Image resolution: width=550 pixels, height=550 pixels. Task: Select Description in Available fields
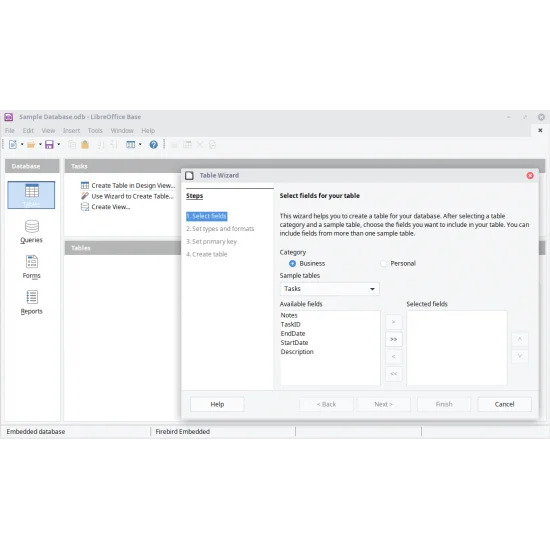pyautogui.click(x=330, y=352)
